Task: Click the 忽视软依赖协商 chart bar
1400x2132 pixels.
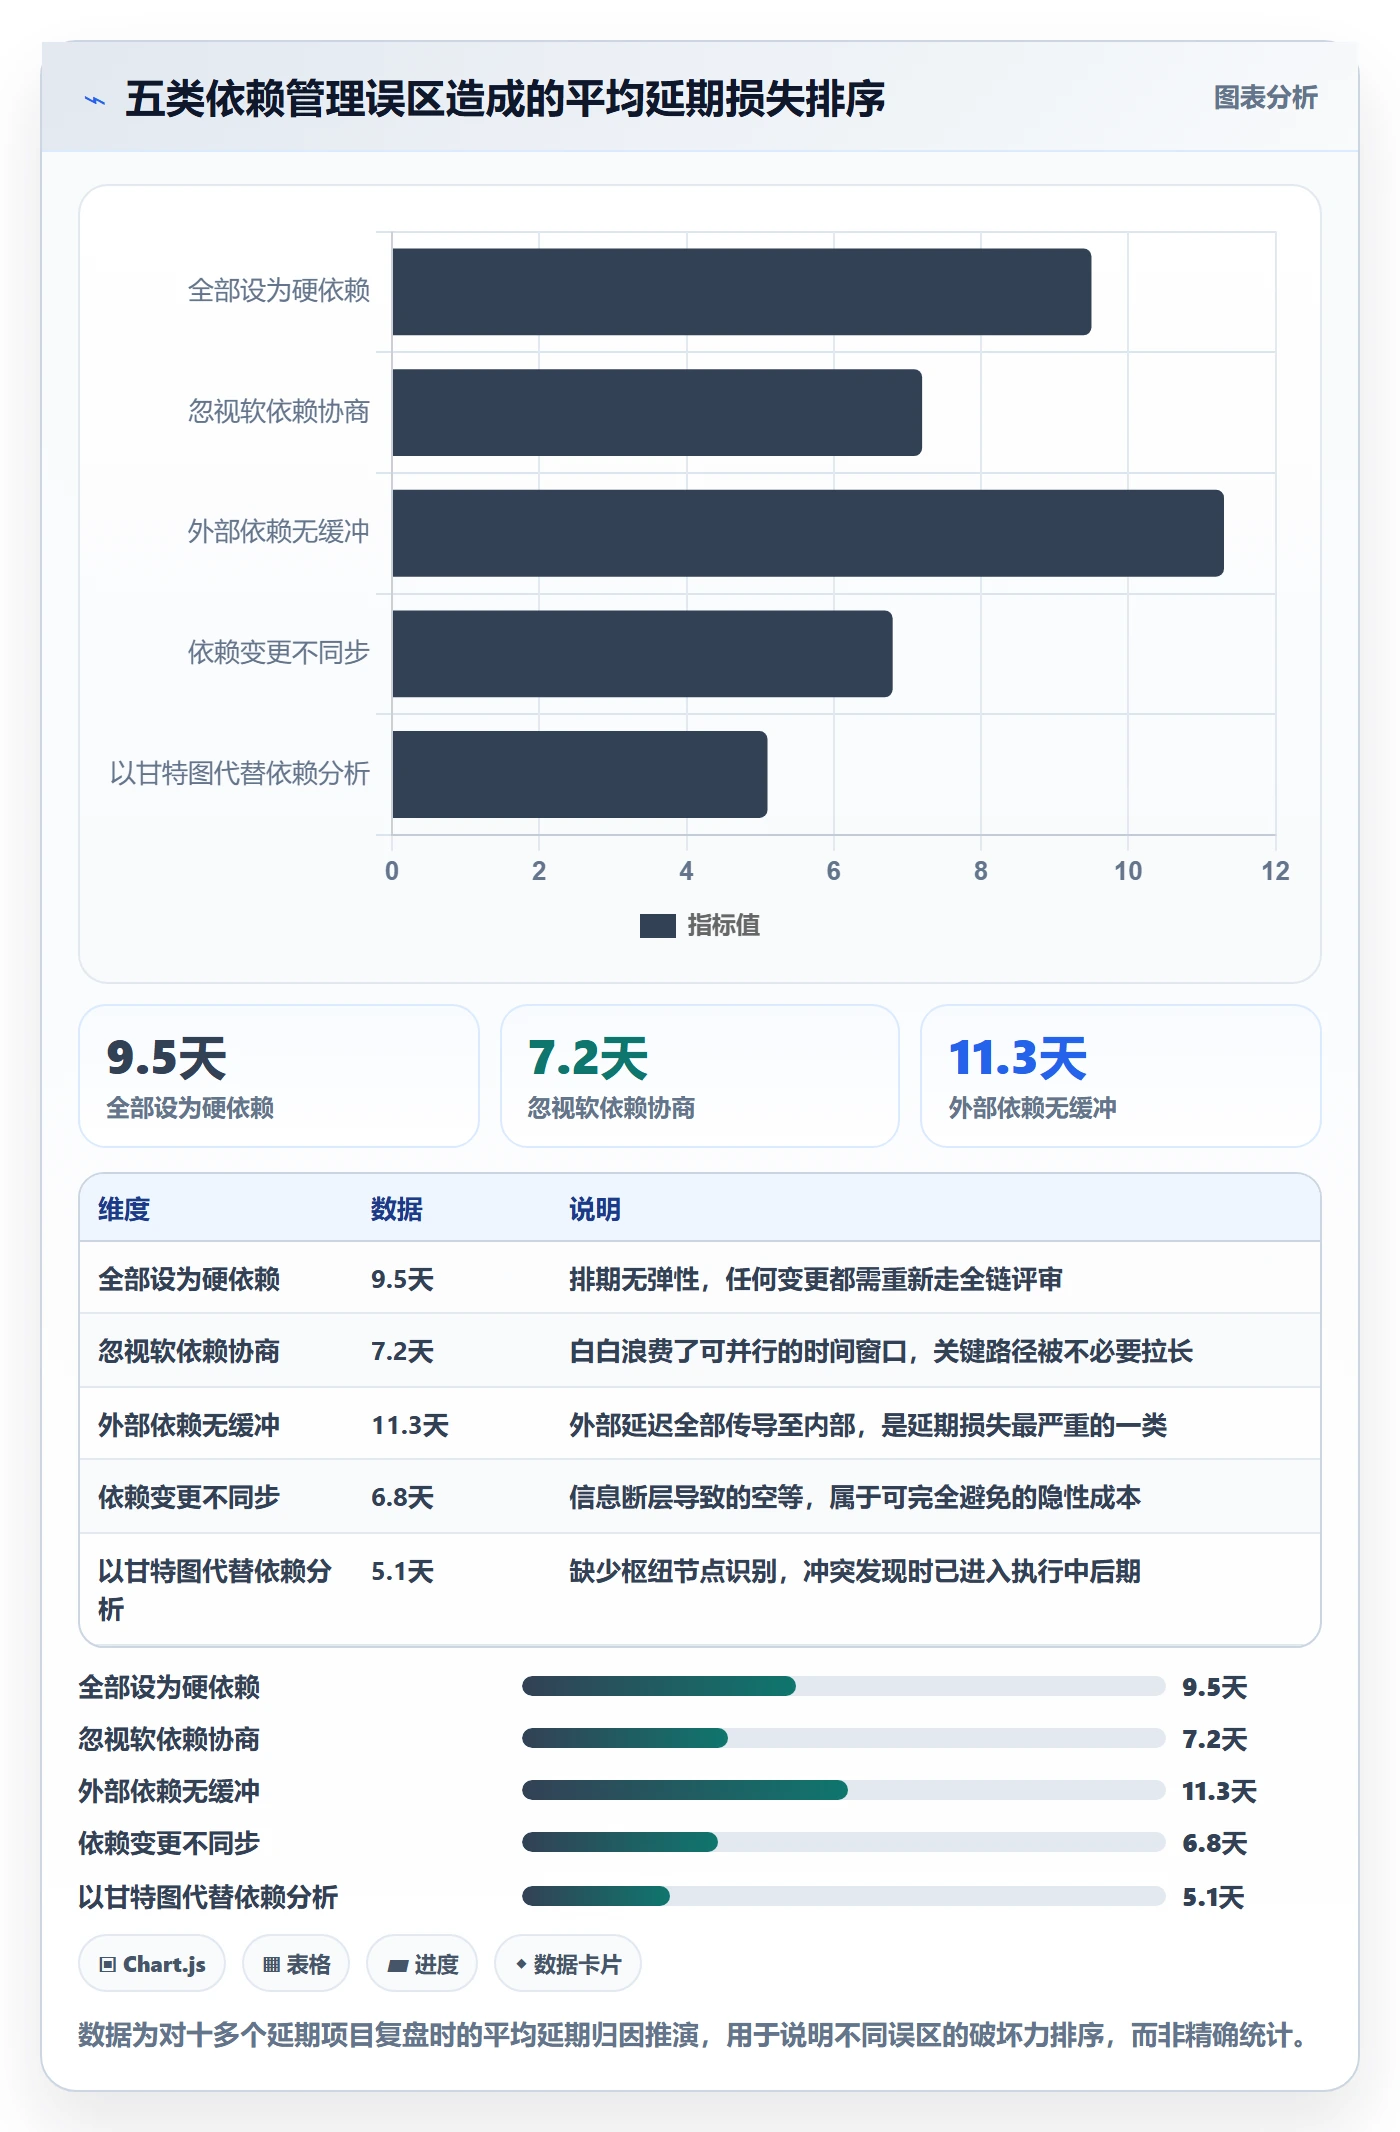Action: pos(657,412)
